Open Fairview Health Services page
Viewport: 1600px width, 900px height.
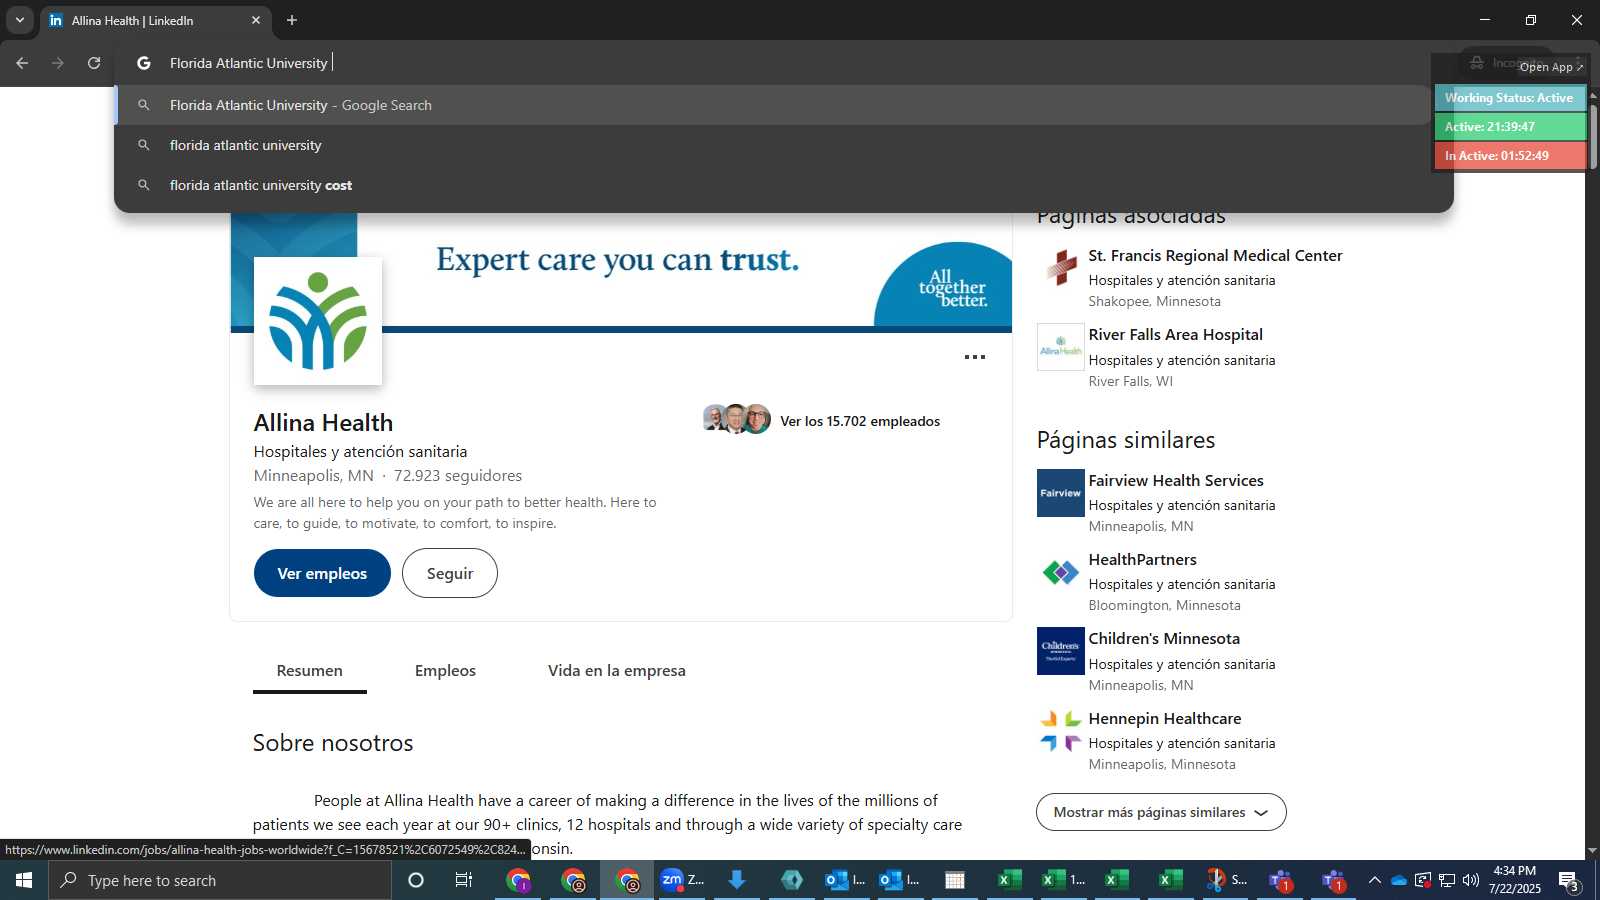point(1176,481)
